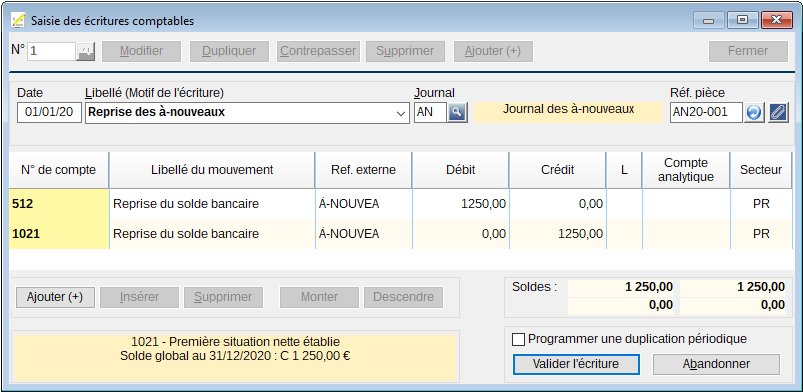Click the account info panel for 1021
Image resolution: width=803 pixels, height=392 pixels.
[x=235, y=356]
